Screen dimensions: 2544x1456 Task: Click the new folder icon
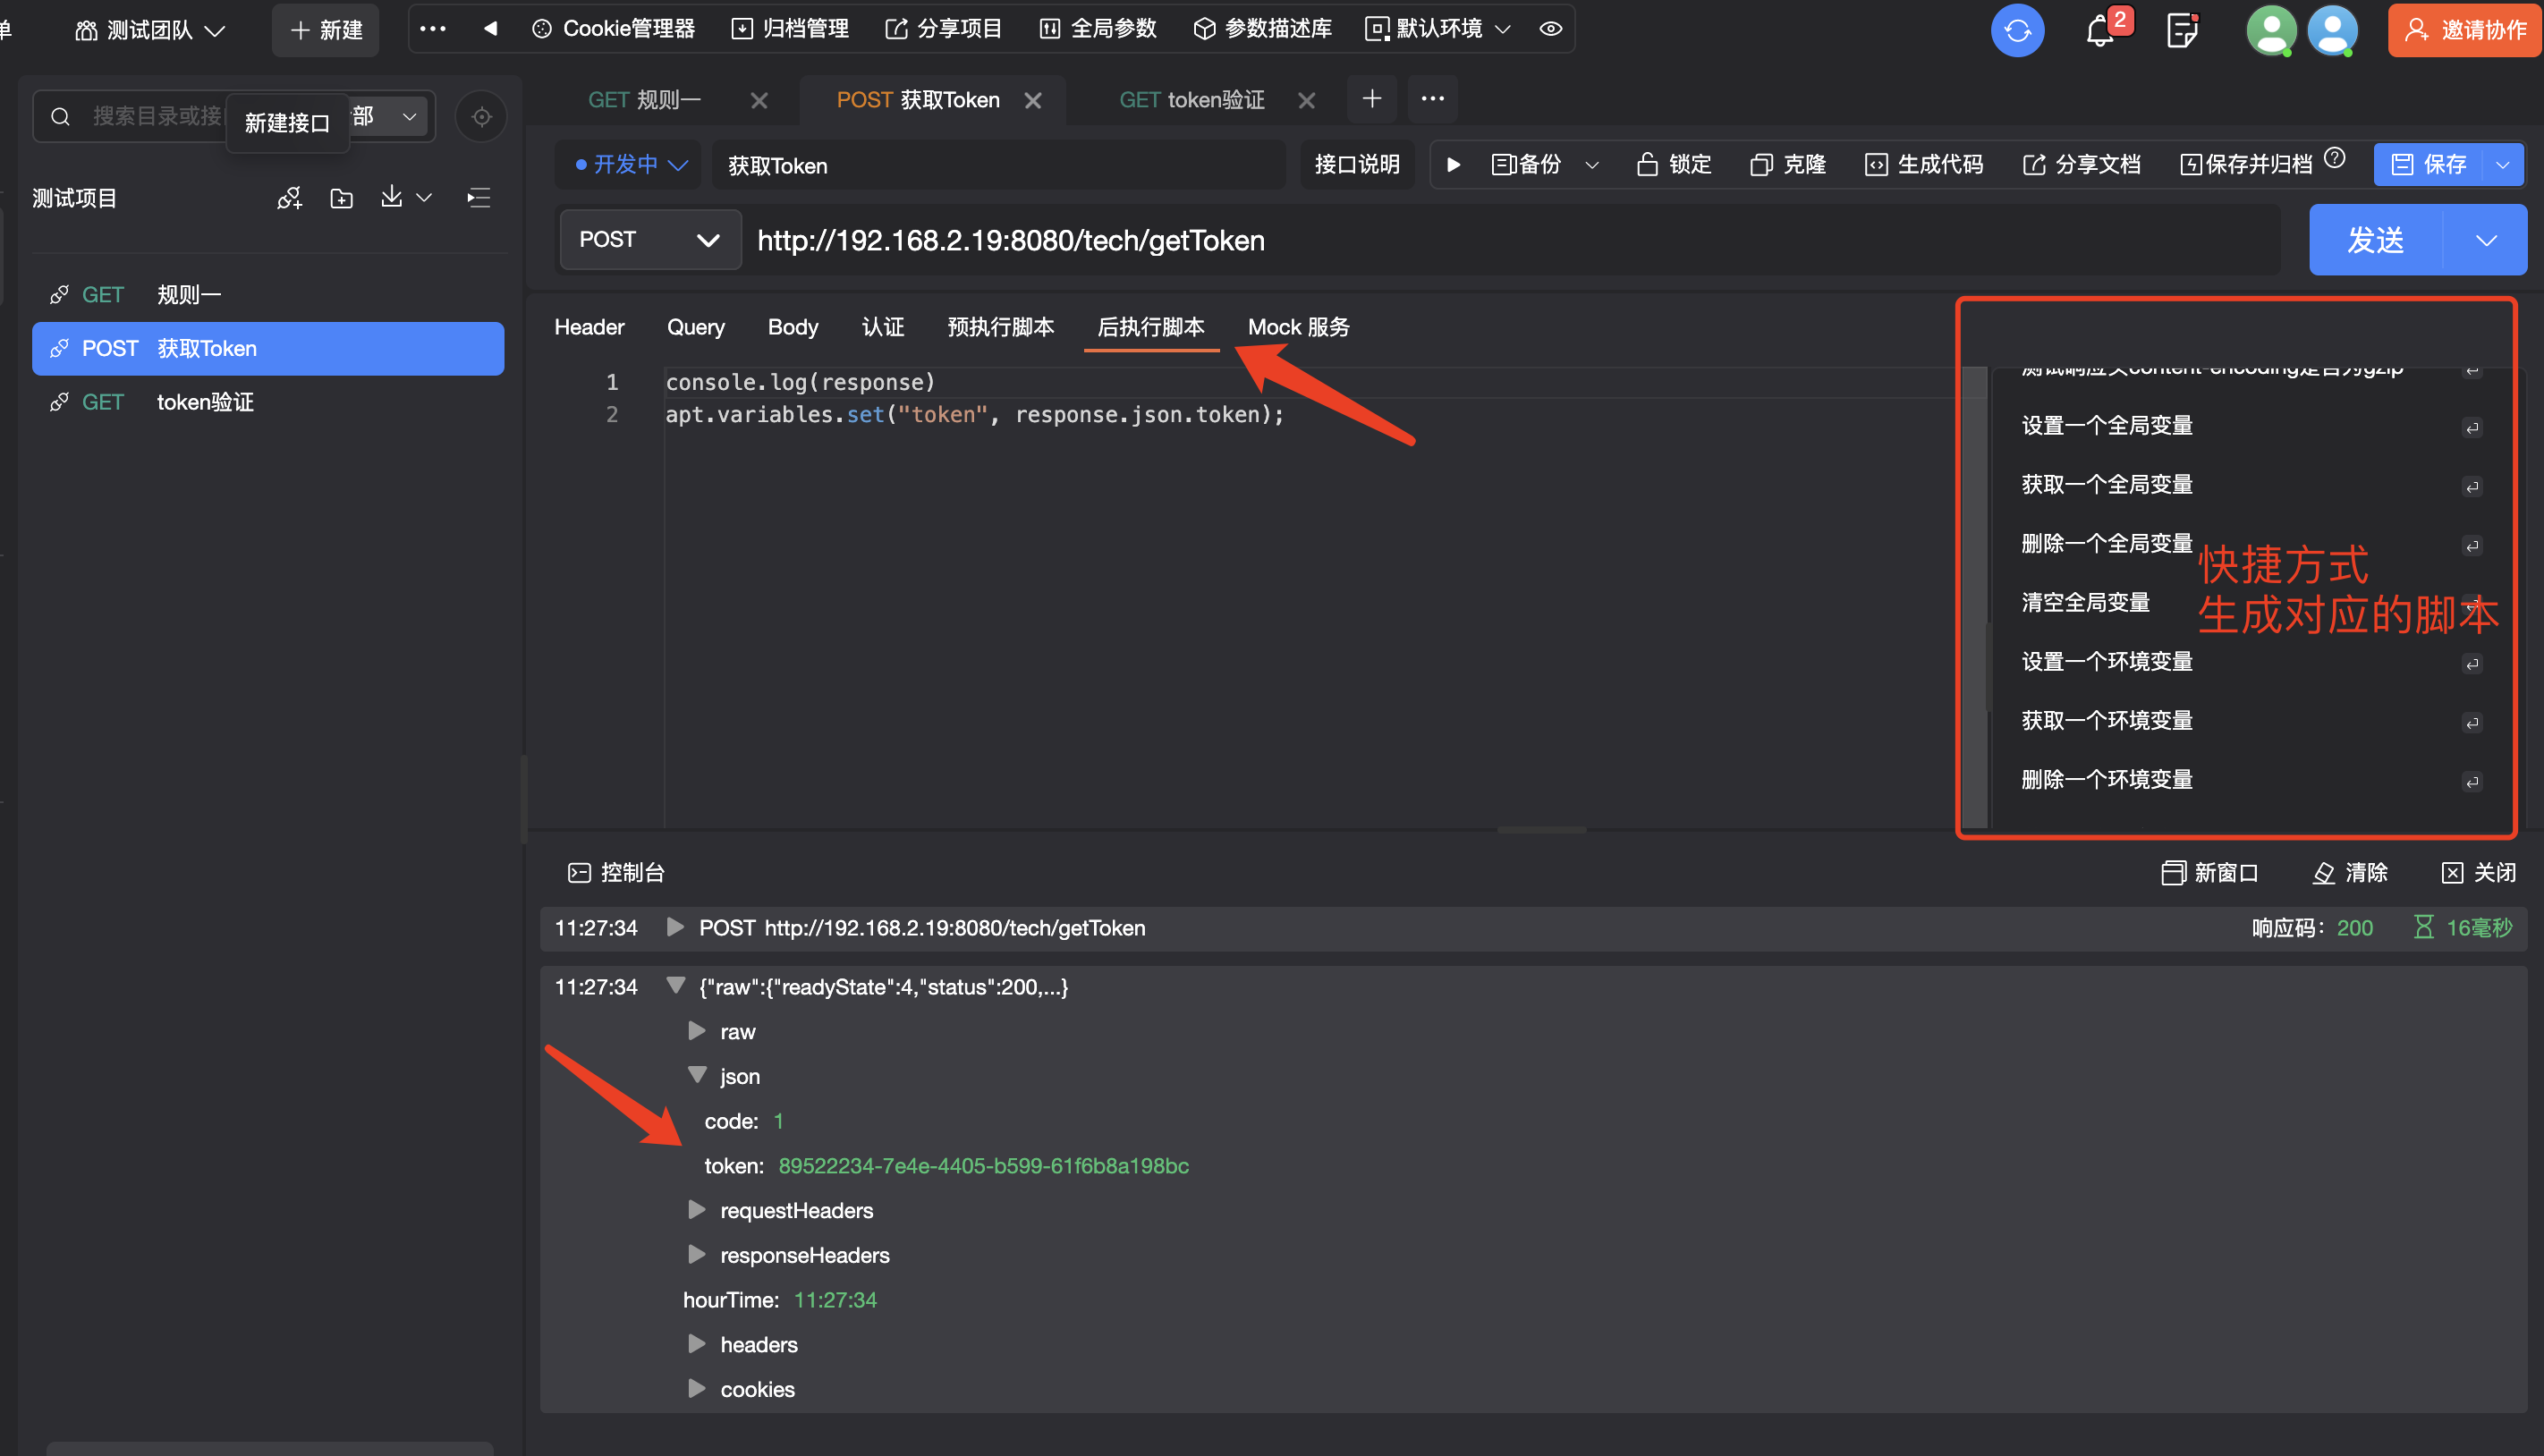coord(341,198)
